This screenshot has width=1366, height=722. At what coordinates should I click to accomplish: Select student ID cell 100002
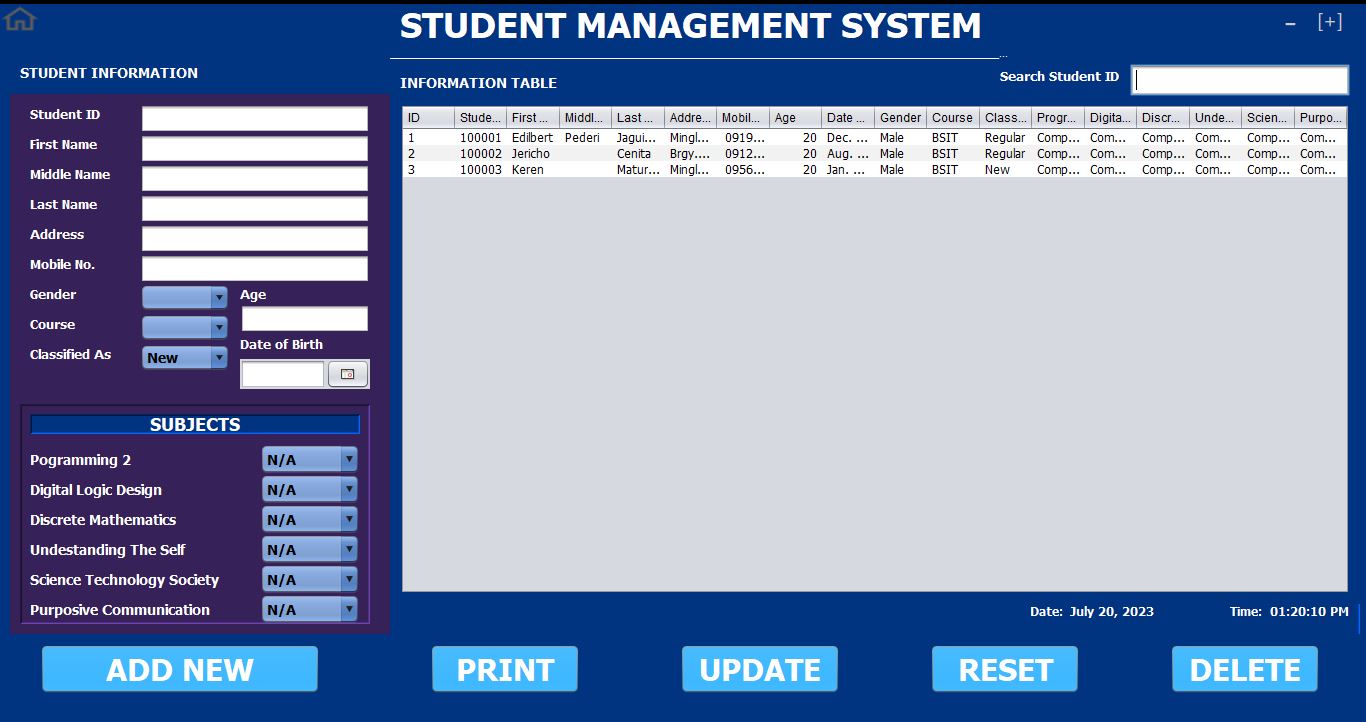[x=481, y=154]
